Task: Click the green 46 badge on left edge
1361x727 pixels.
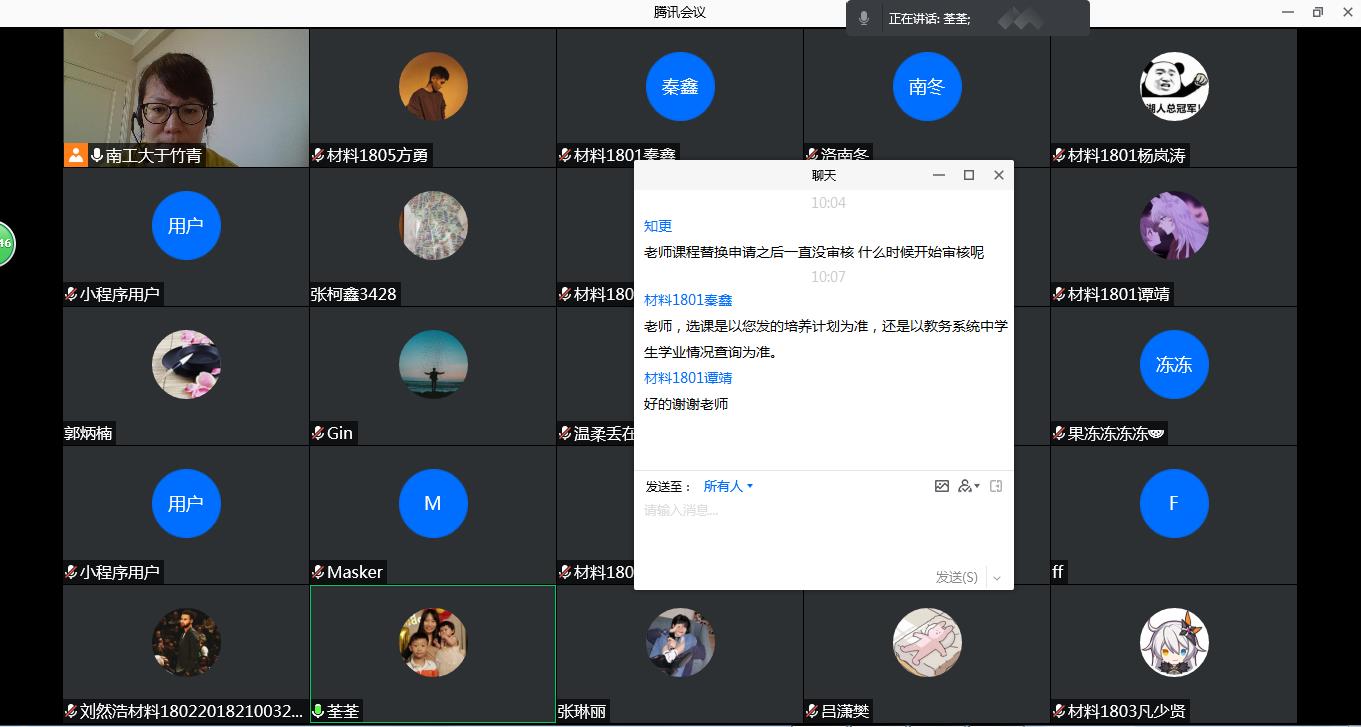Action: [x=5, y=243]
